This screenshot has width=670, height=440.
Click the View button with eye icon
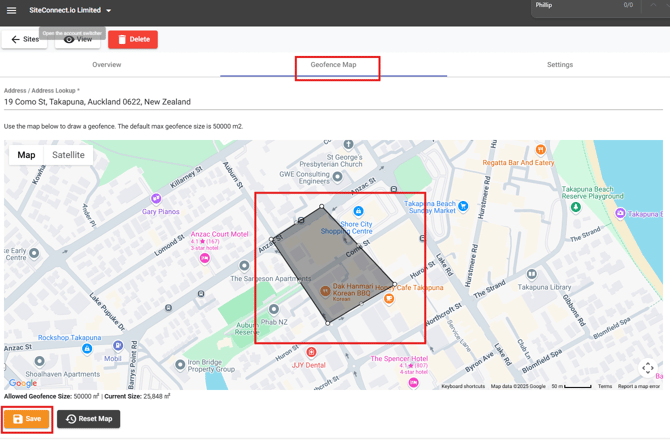click(78, 40)
